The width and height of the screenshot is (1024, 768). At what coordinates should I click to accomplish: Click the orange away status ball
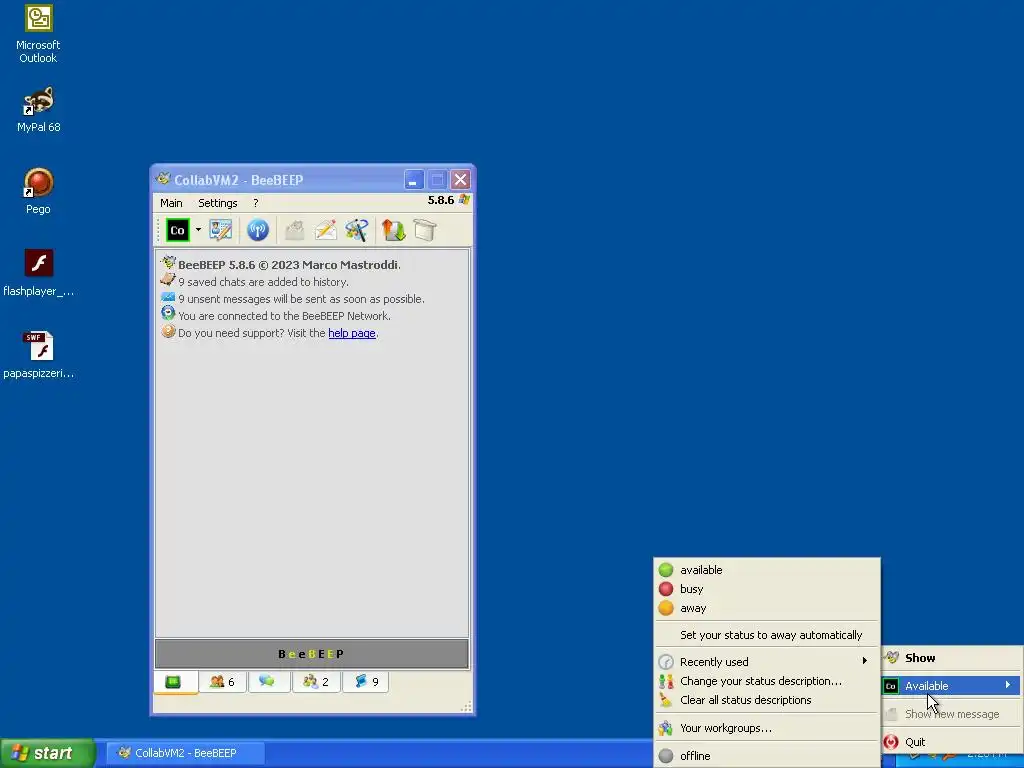point(665,608)
